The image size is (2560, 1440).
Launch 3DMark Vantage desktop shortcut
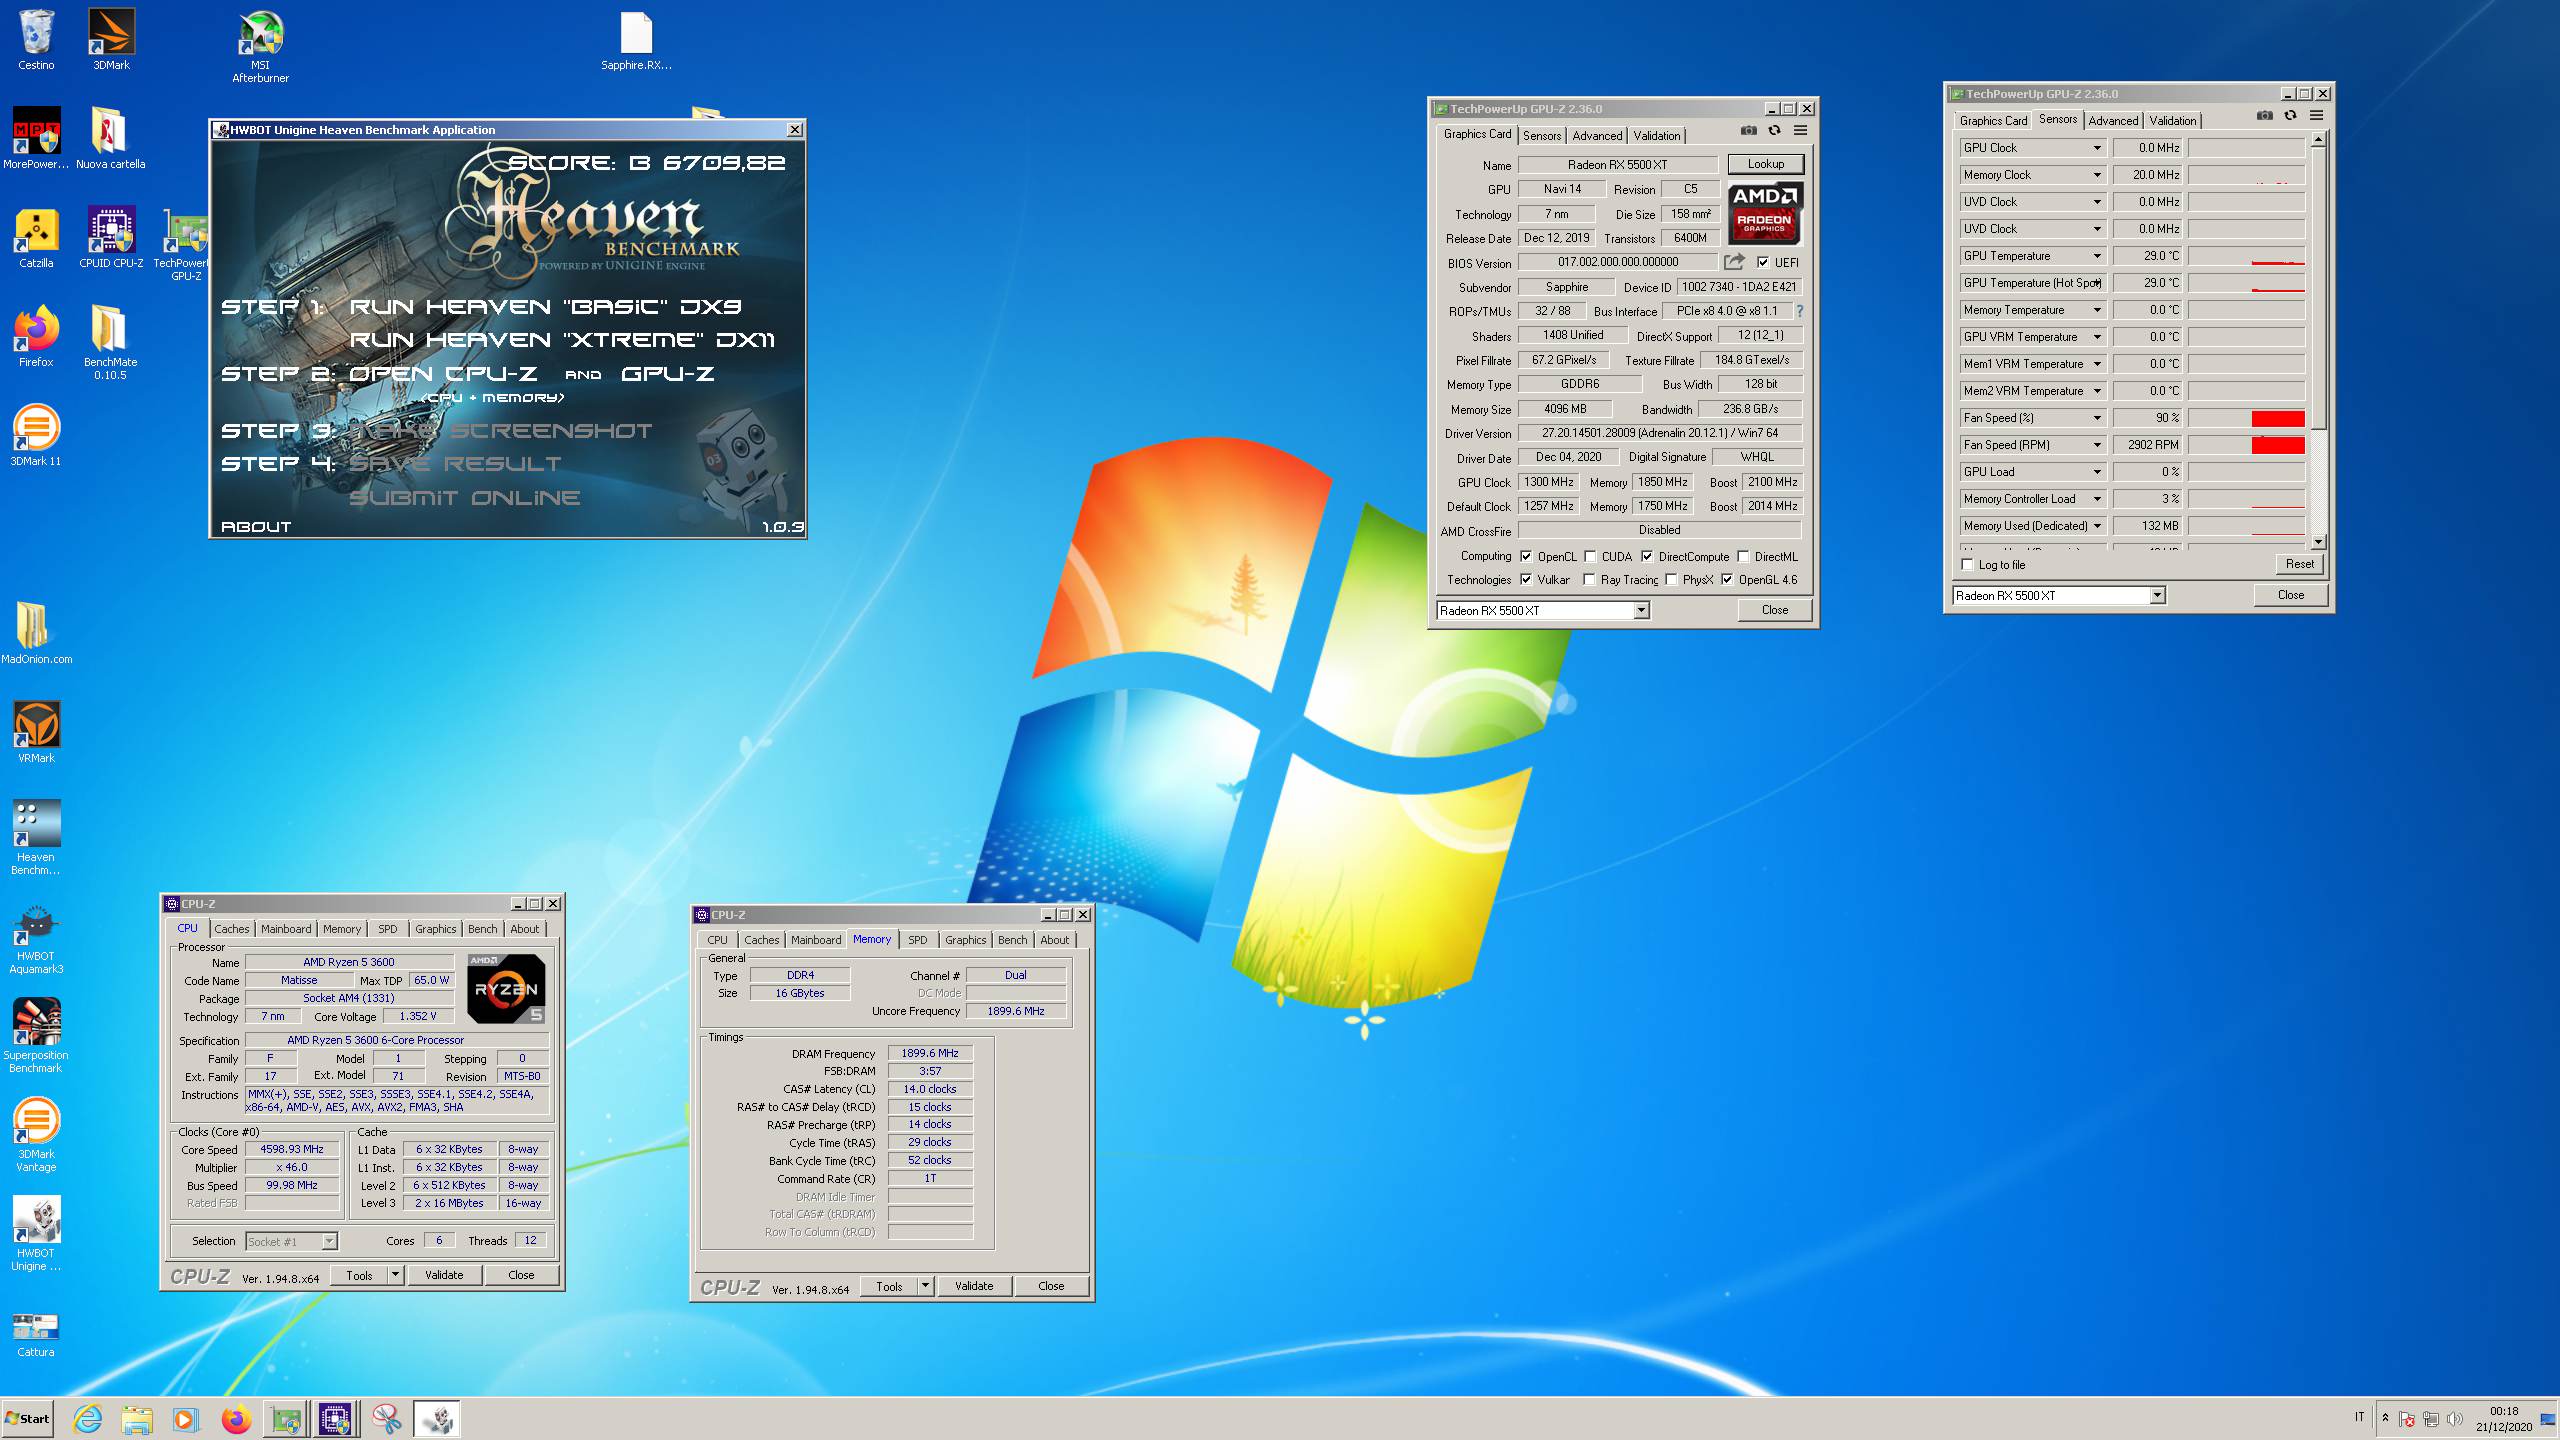(x=36, y=1135)
